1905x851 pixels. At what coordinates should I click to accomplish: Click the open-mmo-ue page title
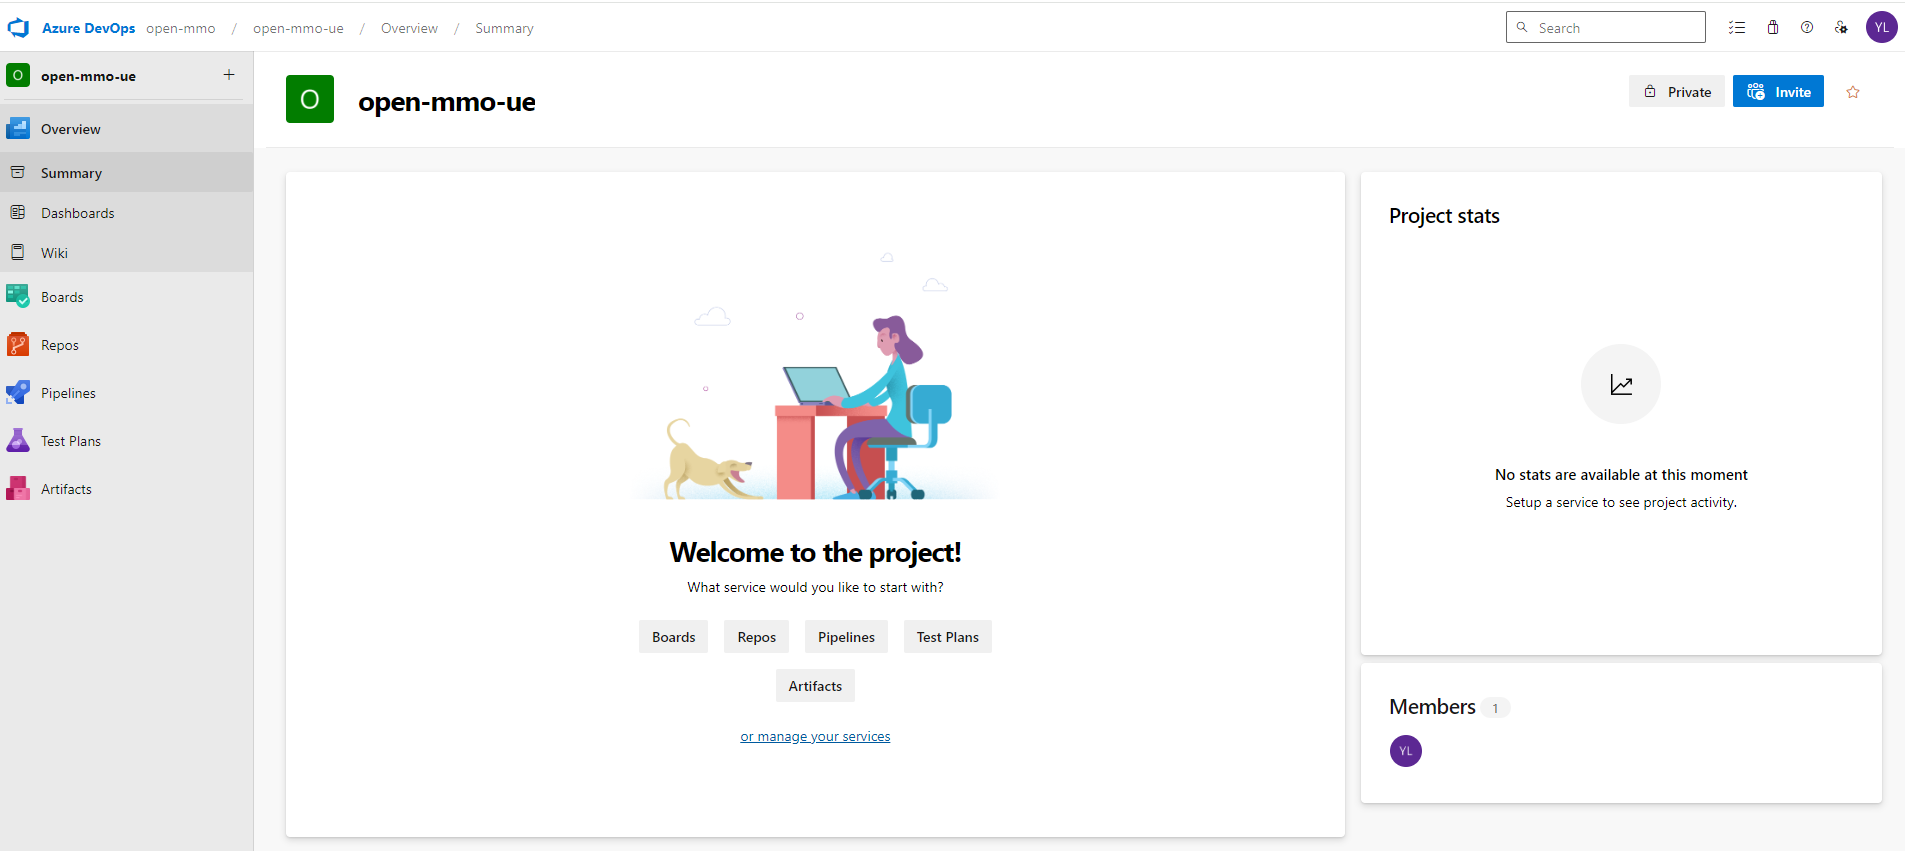[447, 101]
